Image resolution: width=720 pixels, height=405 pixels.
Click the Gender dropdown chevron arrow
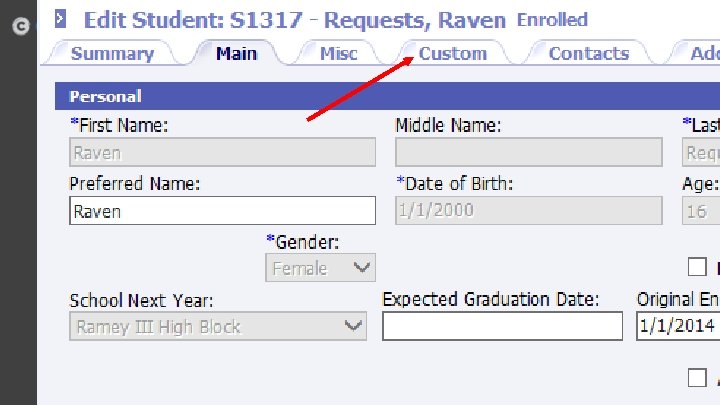click(361, 267)
